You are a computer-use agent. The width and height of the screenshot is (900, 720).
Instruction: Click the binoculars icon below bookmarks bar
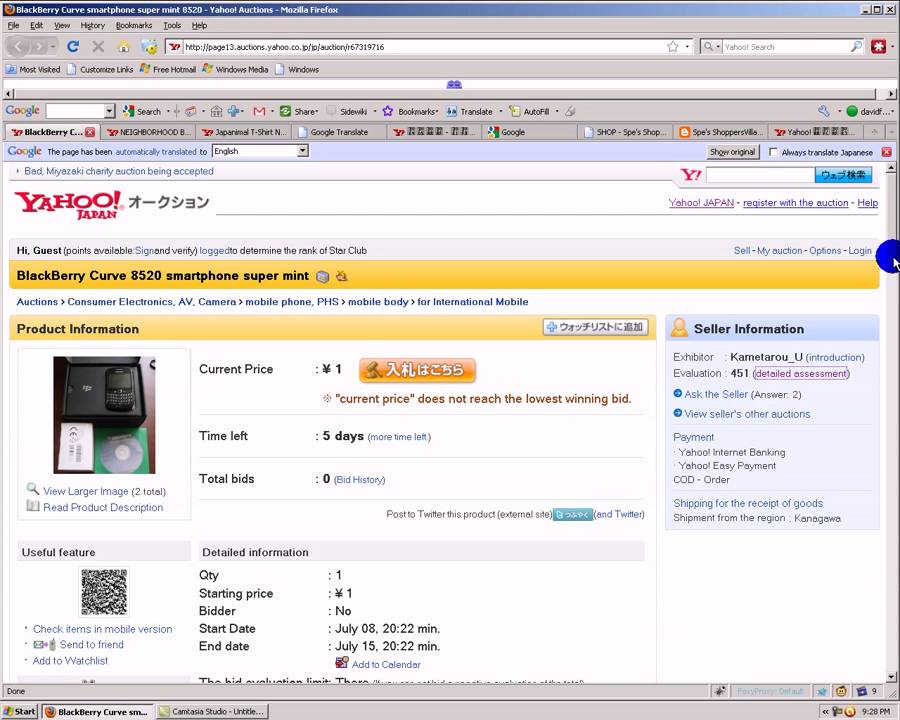tap(454, 84)
